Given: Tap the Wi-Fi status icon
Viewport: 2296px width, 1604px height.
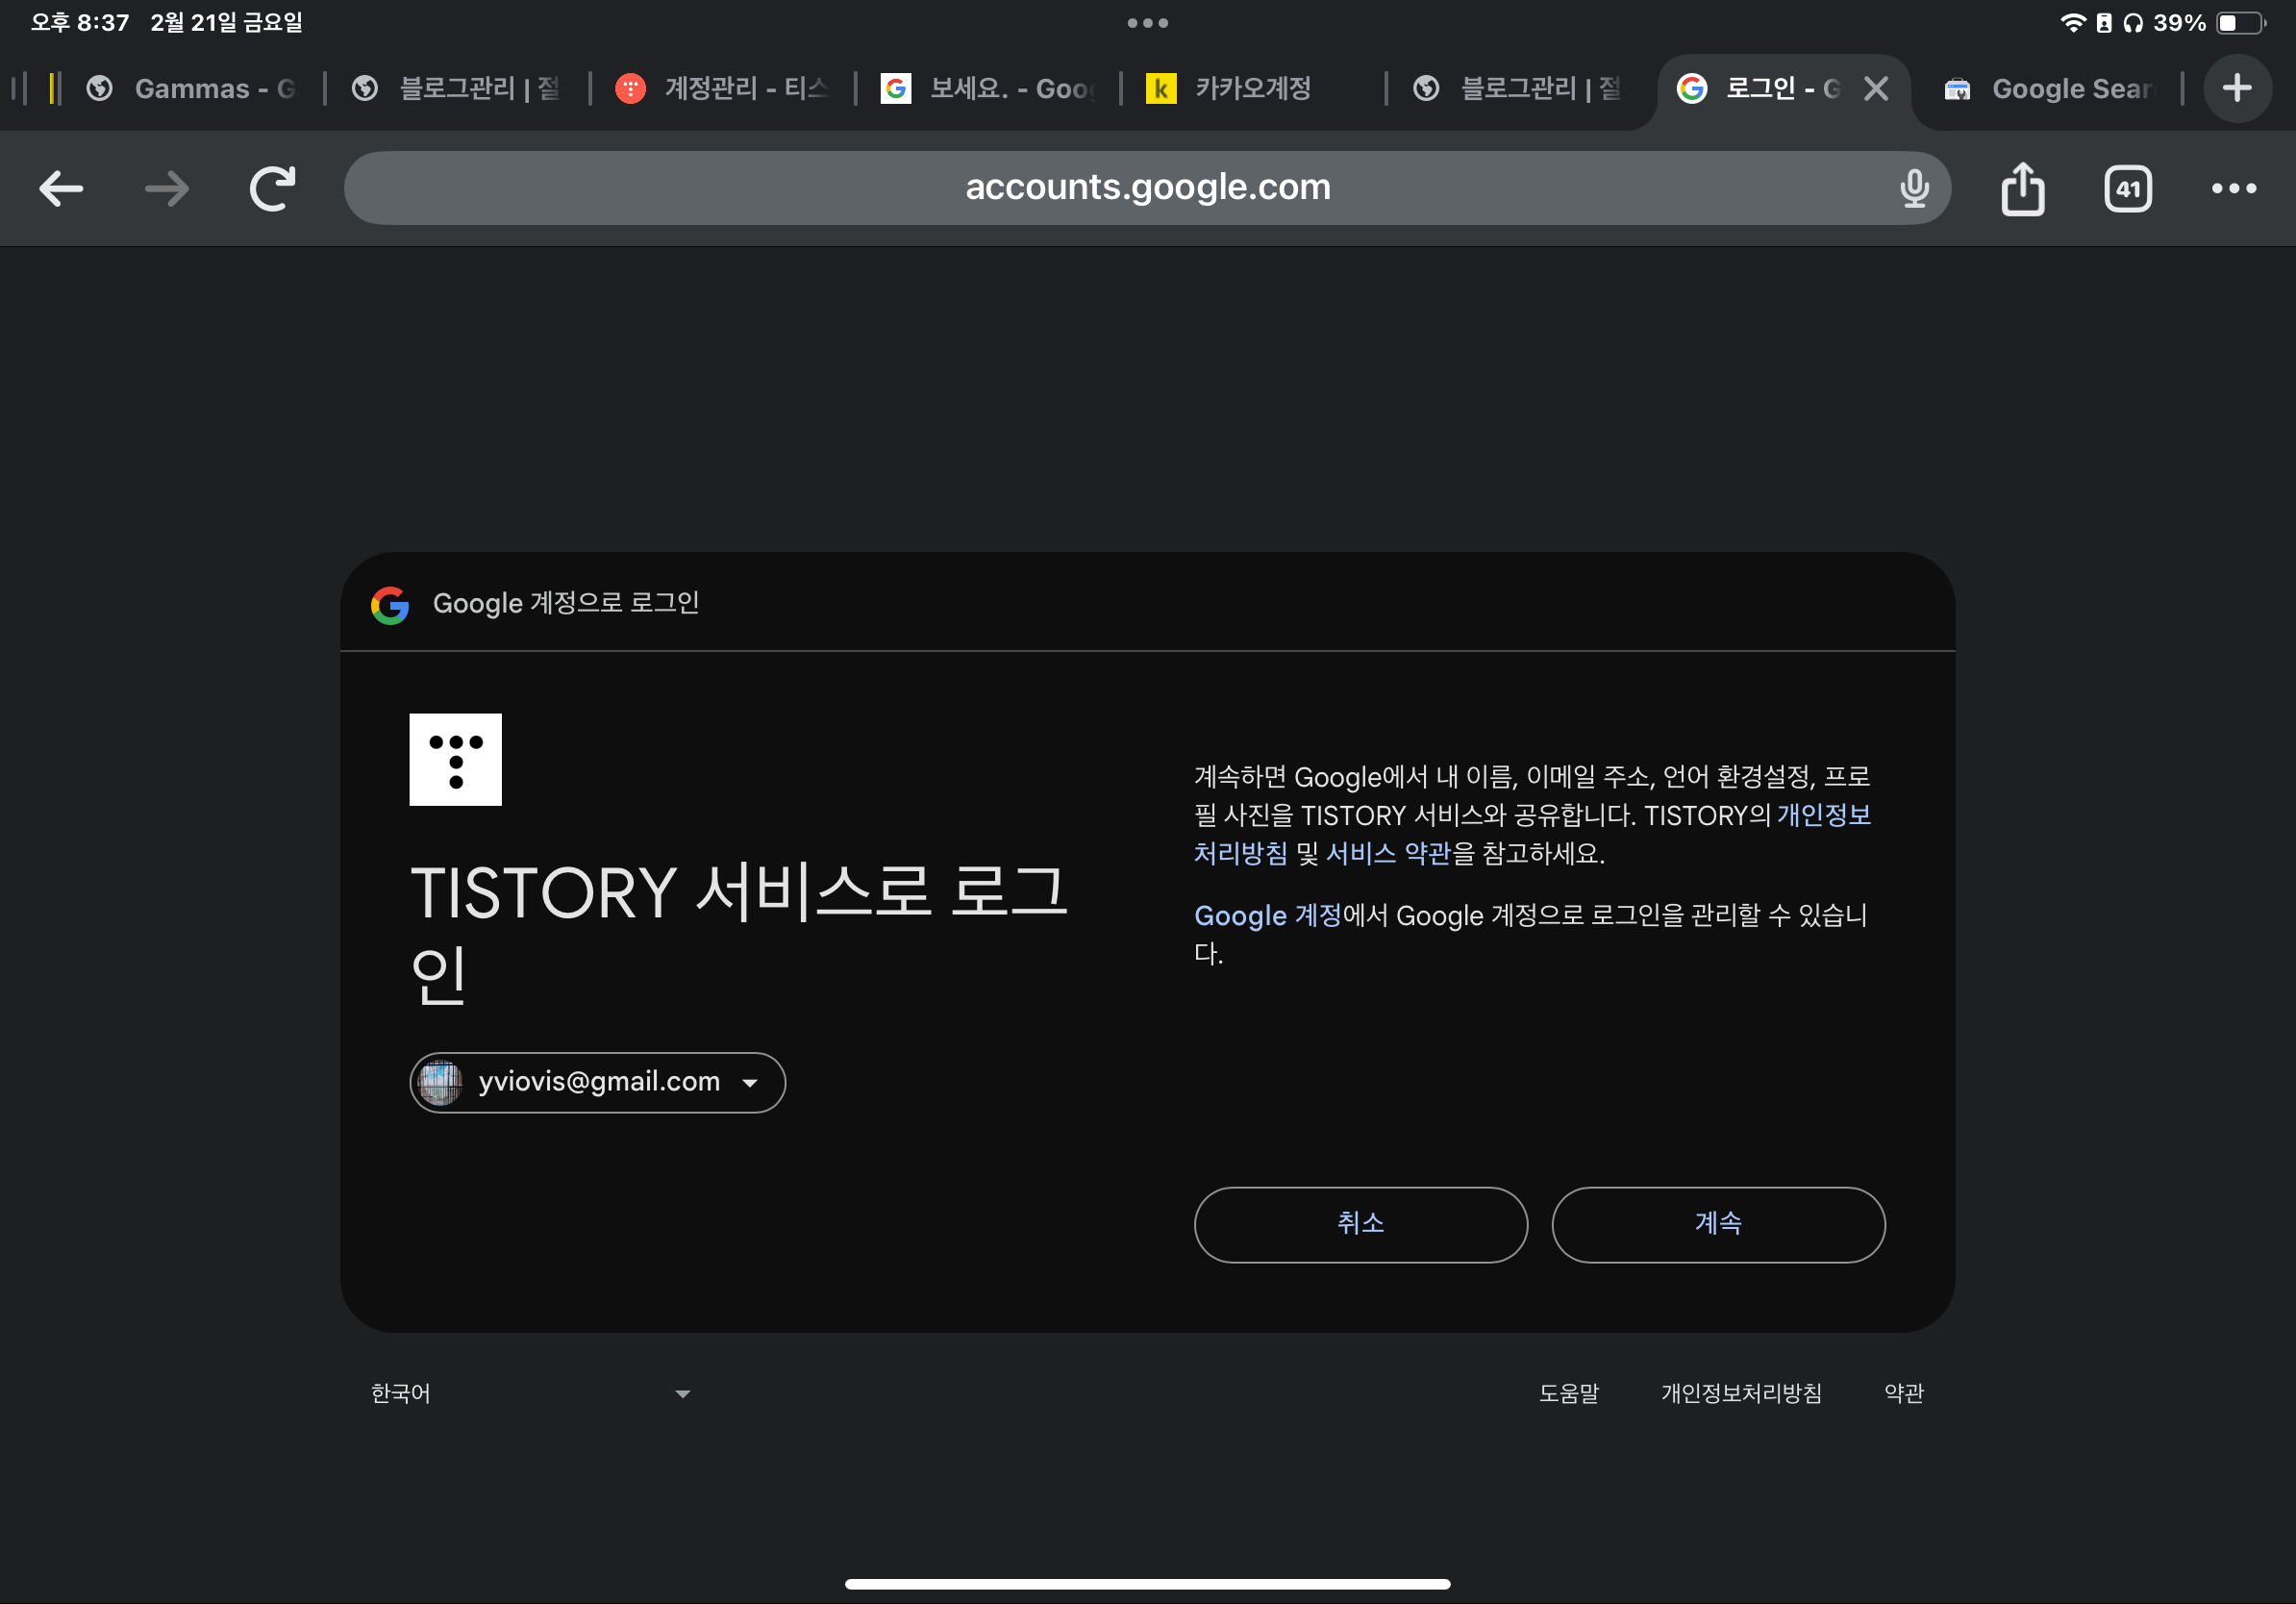Looking at the screenshot, I should 2072,22.
